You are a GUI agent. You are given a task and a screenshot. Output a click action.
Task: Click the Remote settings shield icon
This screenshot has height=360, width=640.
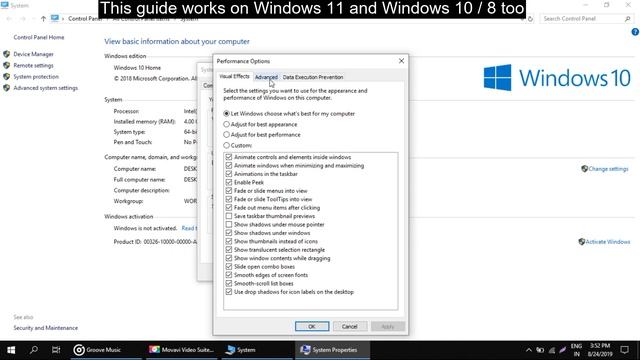7,65
